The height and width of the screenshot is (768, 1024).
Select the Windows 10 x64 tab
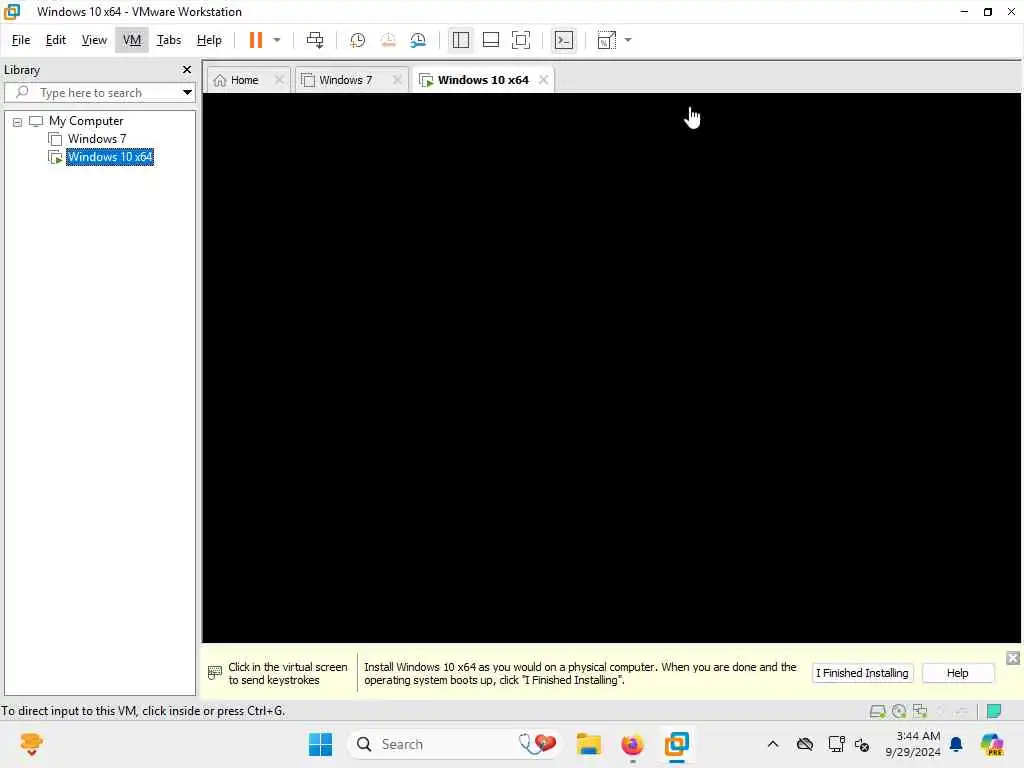coord(482,80)
